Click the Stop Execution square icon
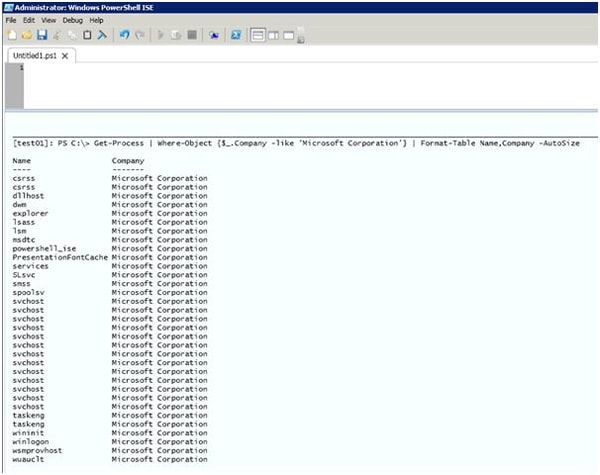 [192, 35]
